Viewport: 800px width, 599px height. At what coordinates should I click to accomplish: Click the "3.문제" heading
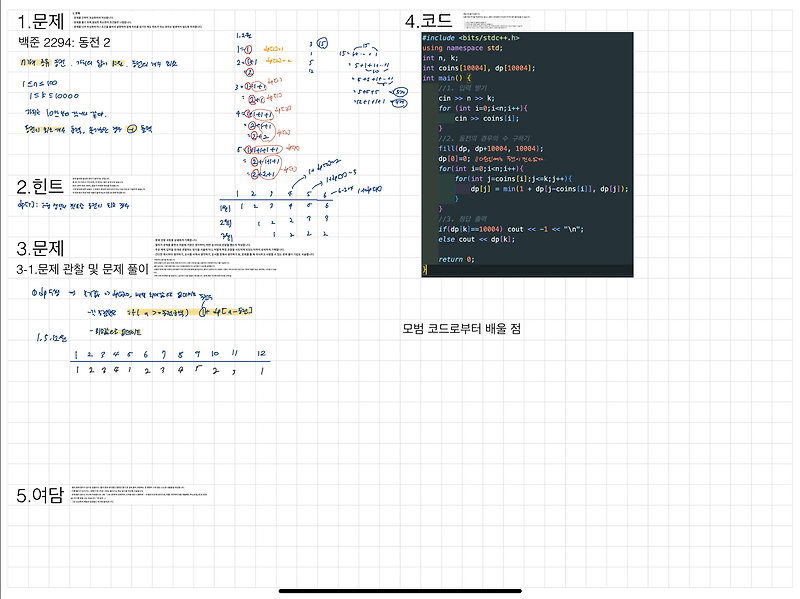40,248
